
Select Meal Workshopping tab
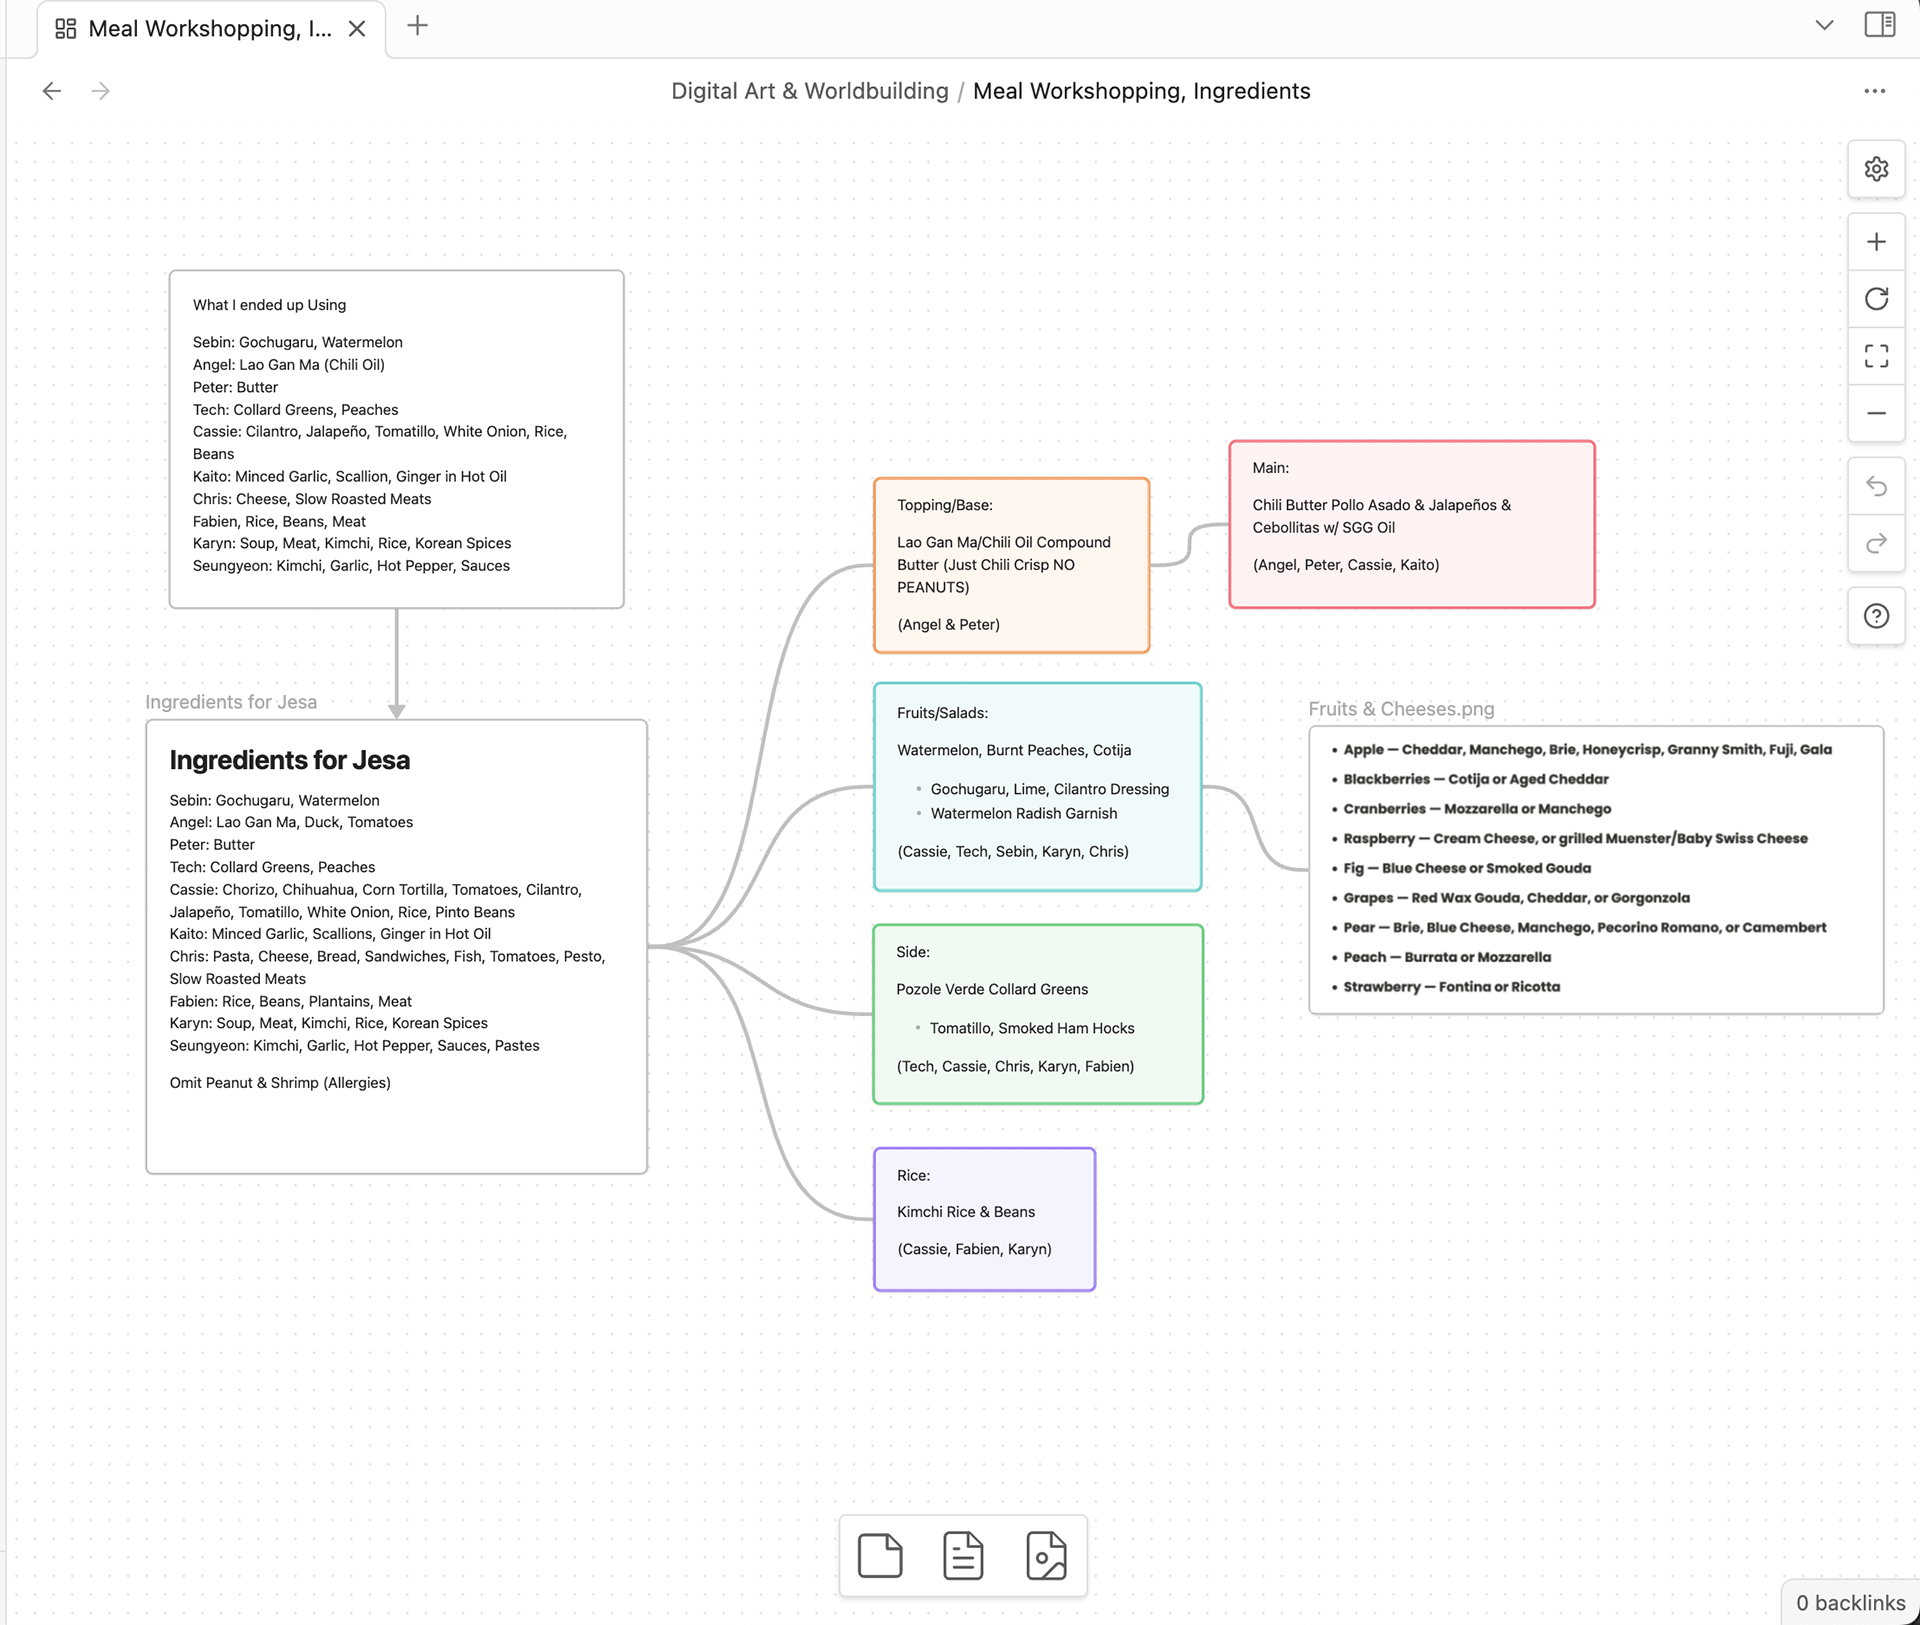(209, 29)
